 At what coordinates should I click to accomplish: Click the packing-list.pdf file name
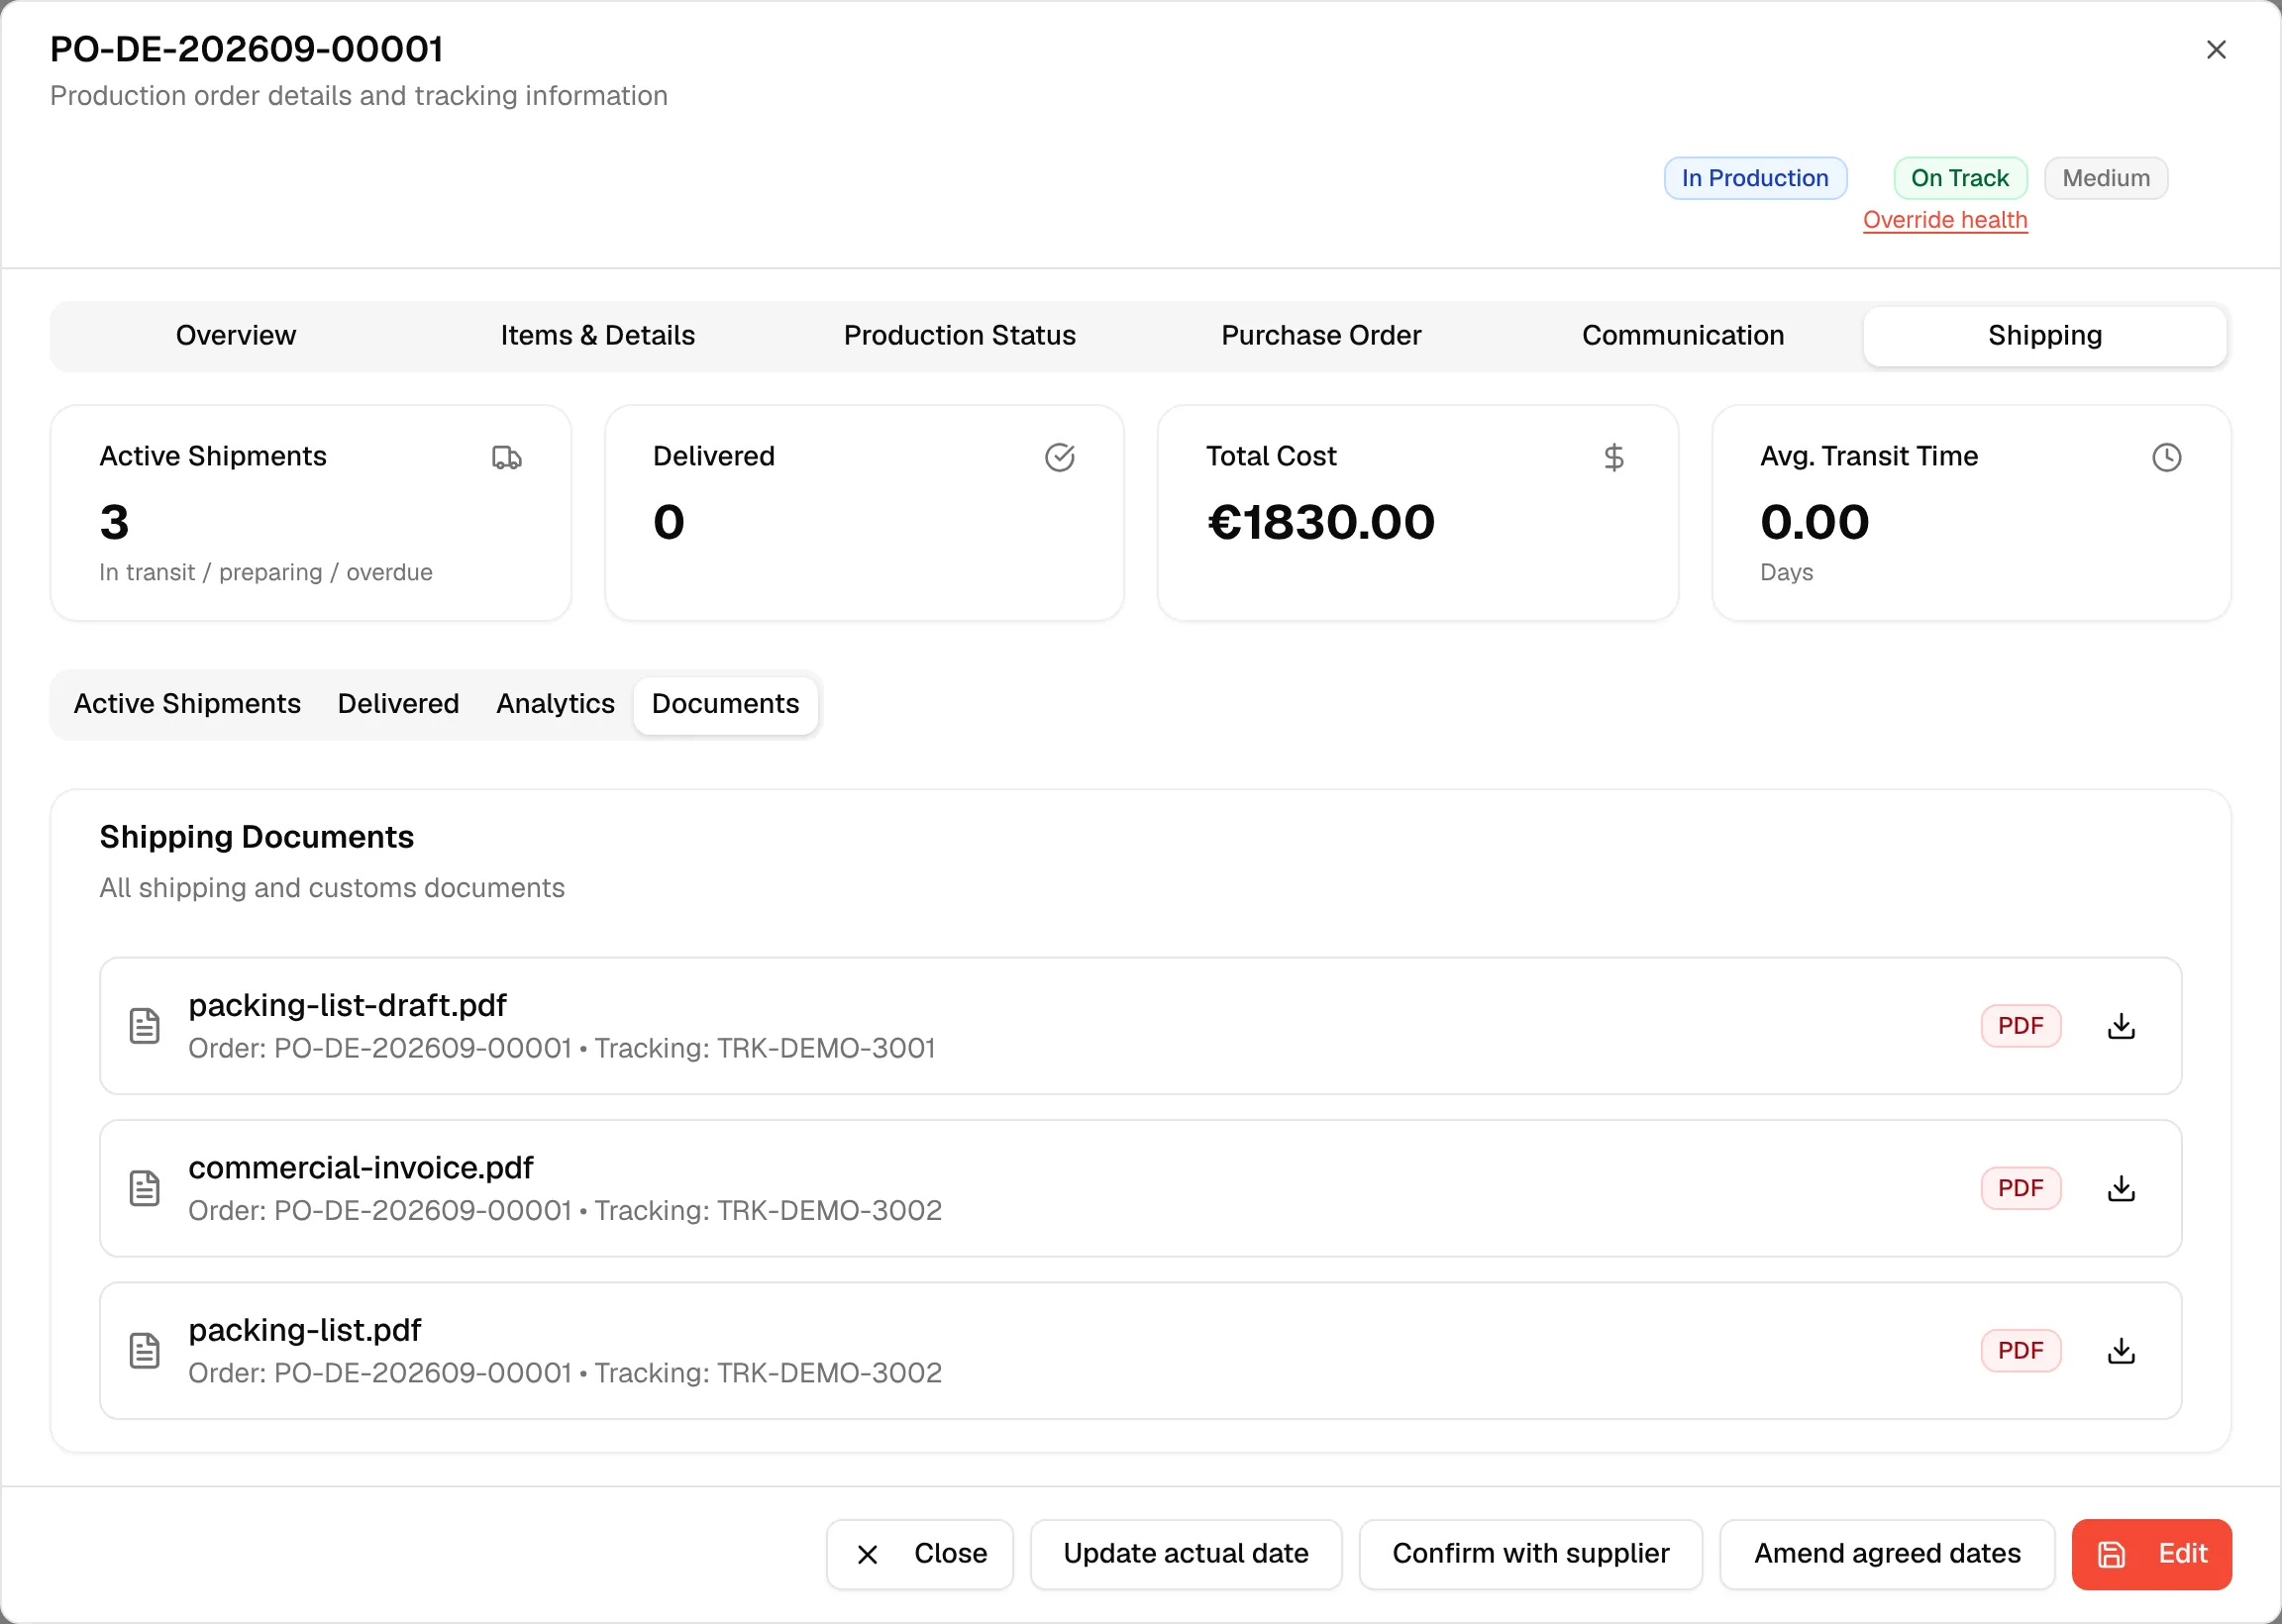point(305,1330)
